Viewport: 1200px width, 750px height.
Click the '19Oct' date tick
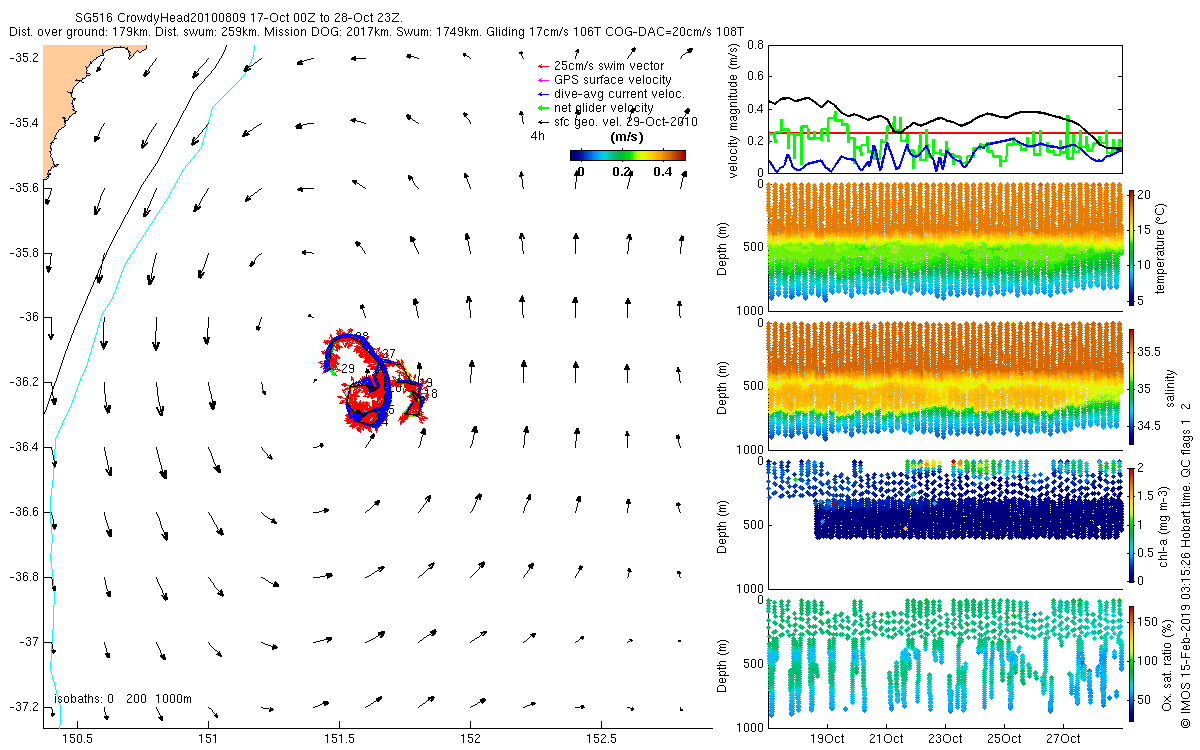827,739
